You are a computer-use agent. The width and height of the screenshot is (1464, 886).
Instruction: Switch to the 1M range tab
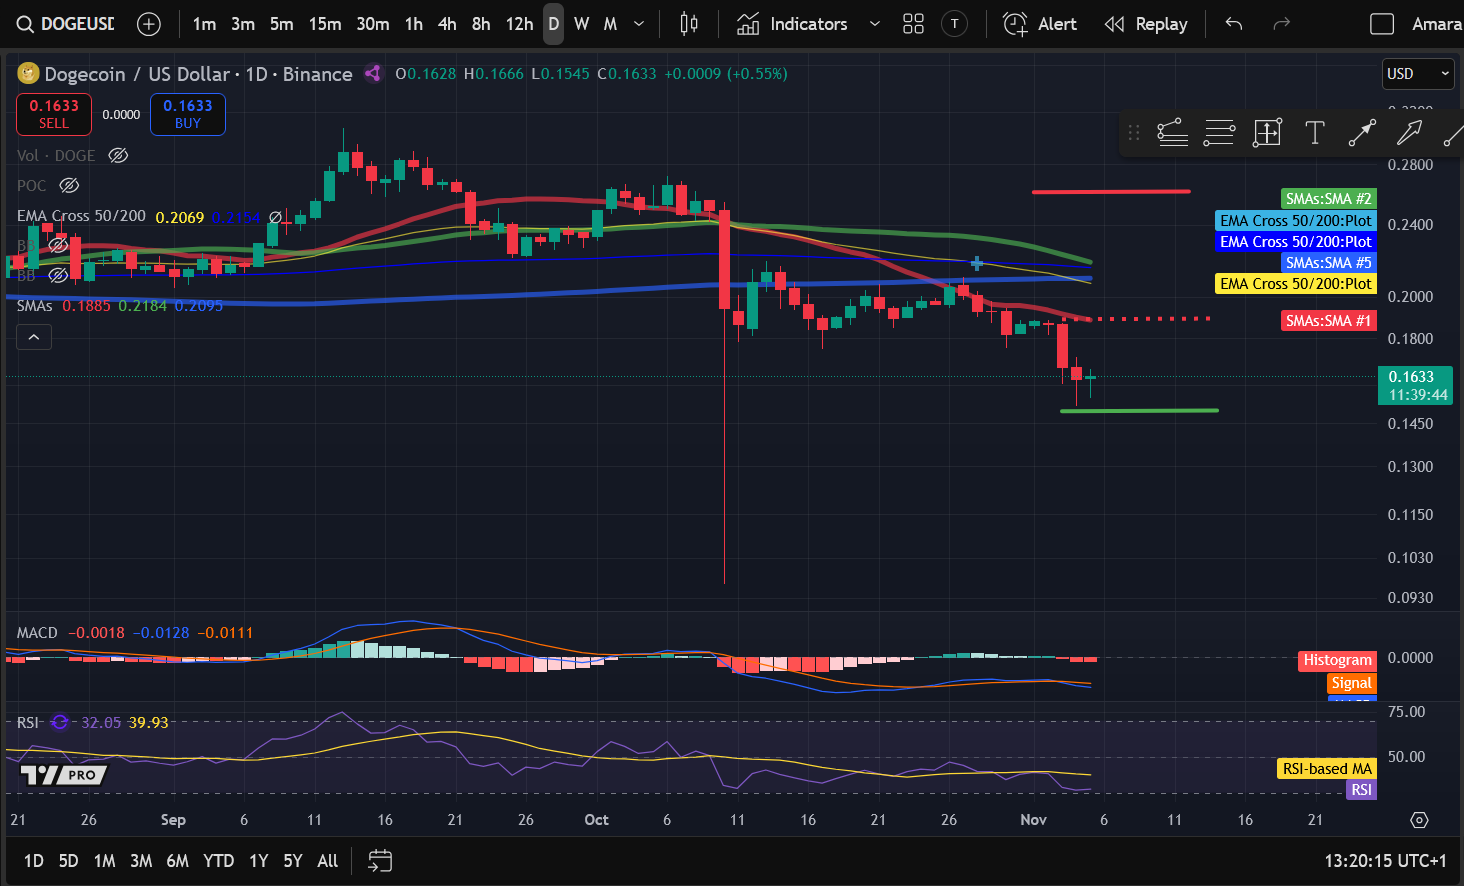(x=104, y=860)
